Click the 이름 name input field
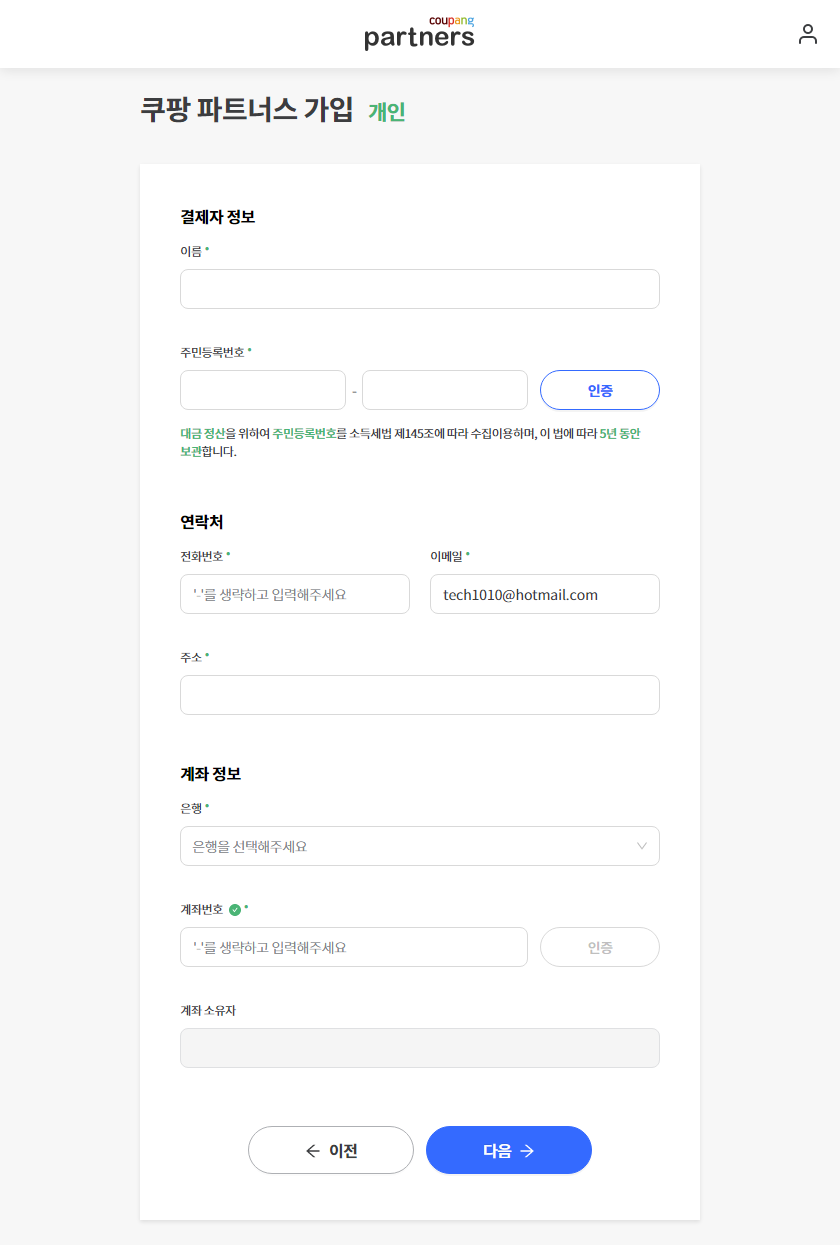 click(x=420, y=289)
